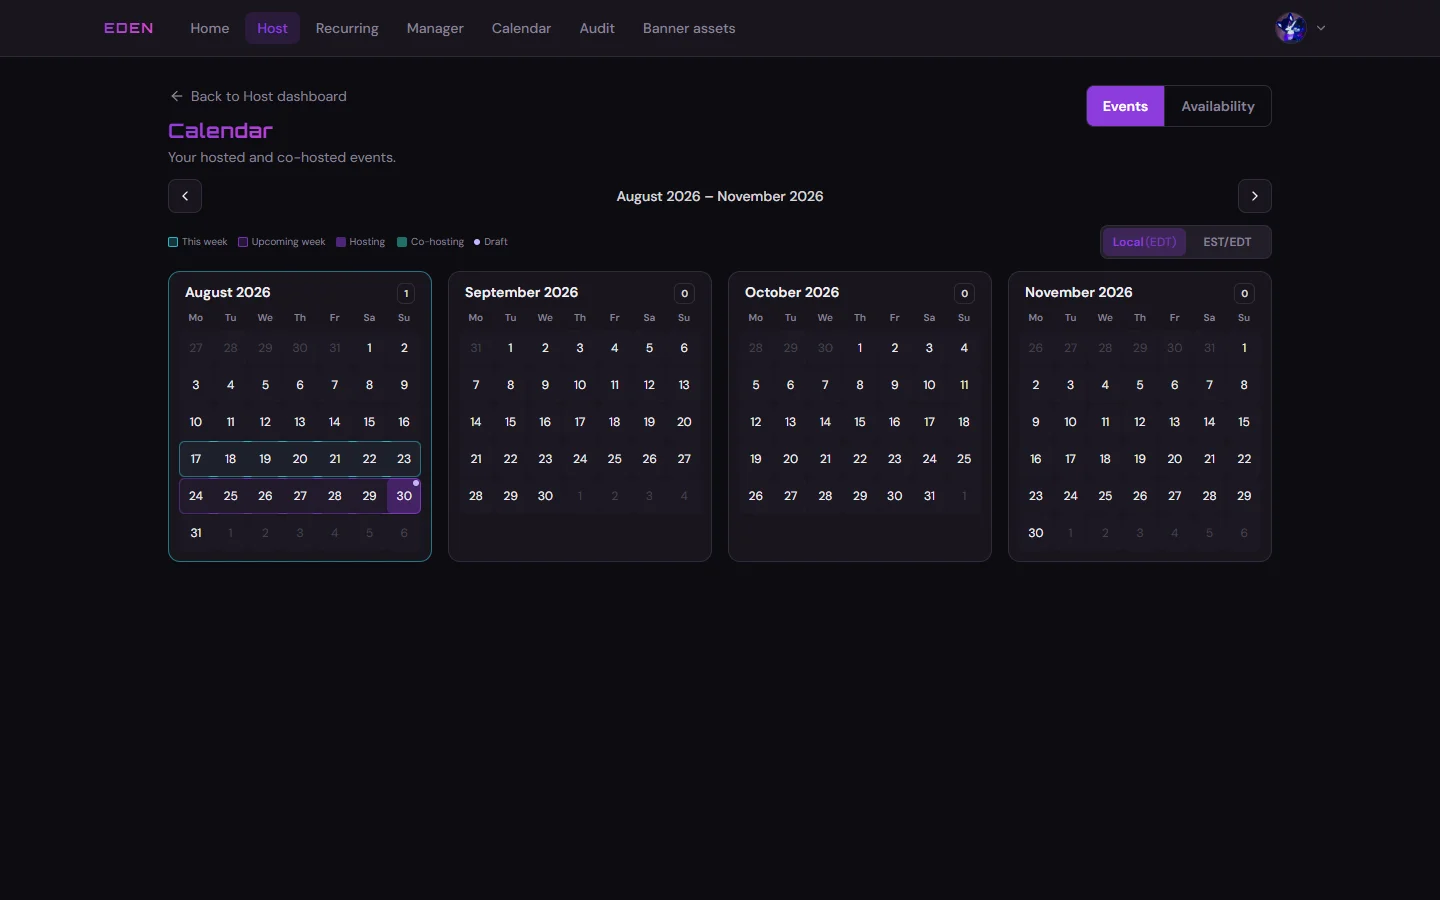
Task: Click the This week legend swatch
Action: 173,242
